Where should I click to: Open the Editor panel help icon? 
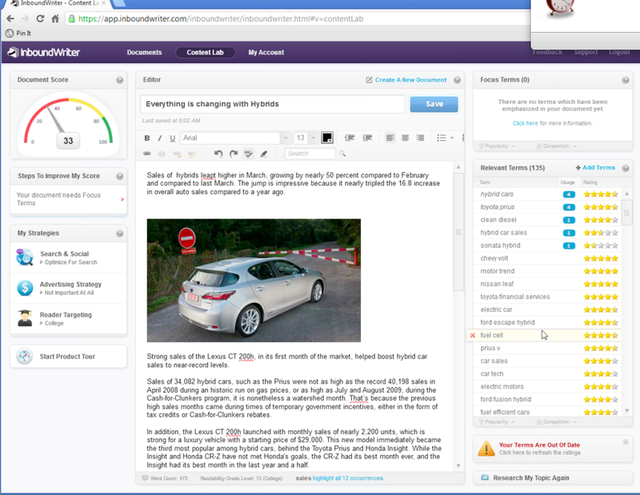tap(457, 80)
